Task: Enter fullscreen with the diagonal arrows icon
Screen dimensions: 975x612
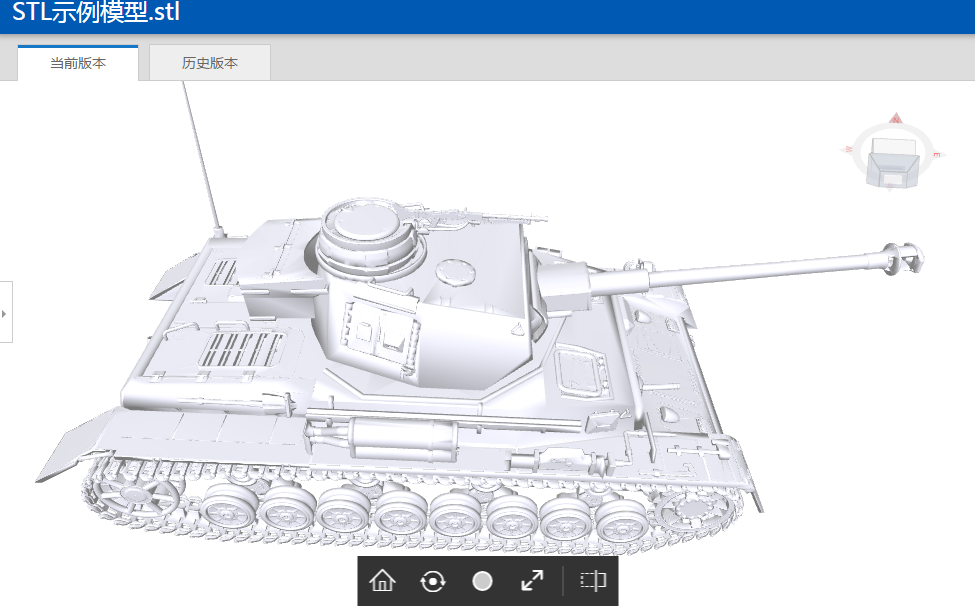Action: (x=532, y=581)
